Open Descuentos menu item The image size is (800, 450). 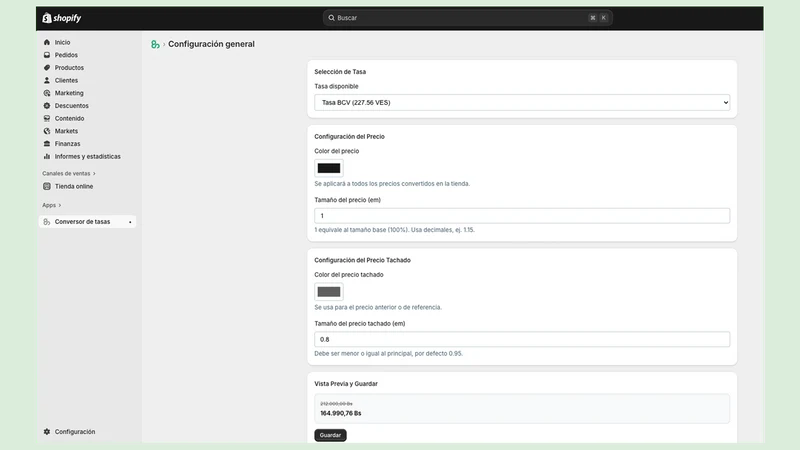[x=71, y=106]
